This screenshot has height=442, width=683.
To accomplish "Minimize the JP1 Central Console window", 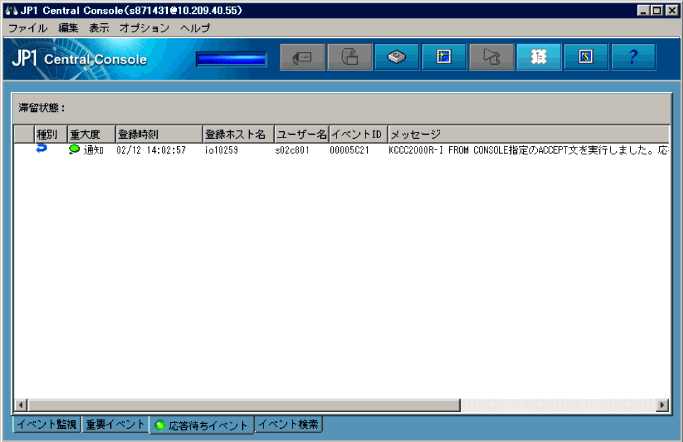I will pyautogui.click(x=643, y=10).
